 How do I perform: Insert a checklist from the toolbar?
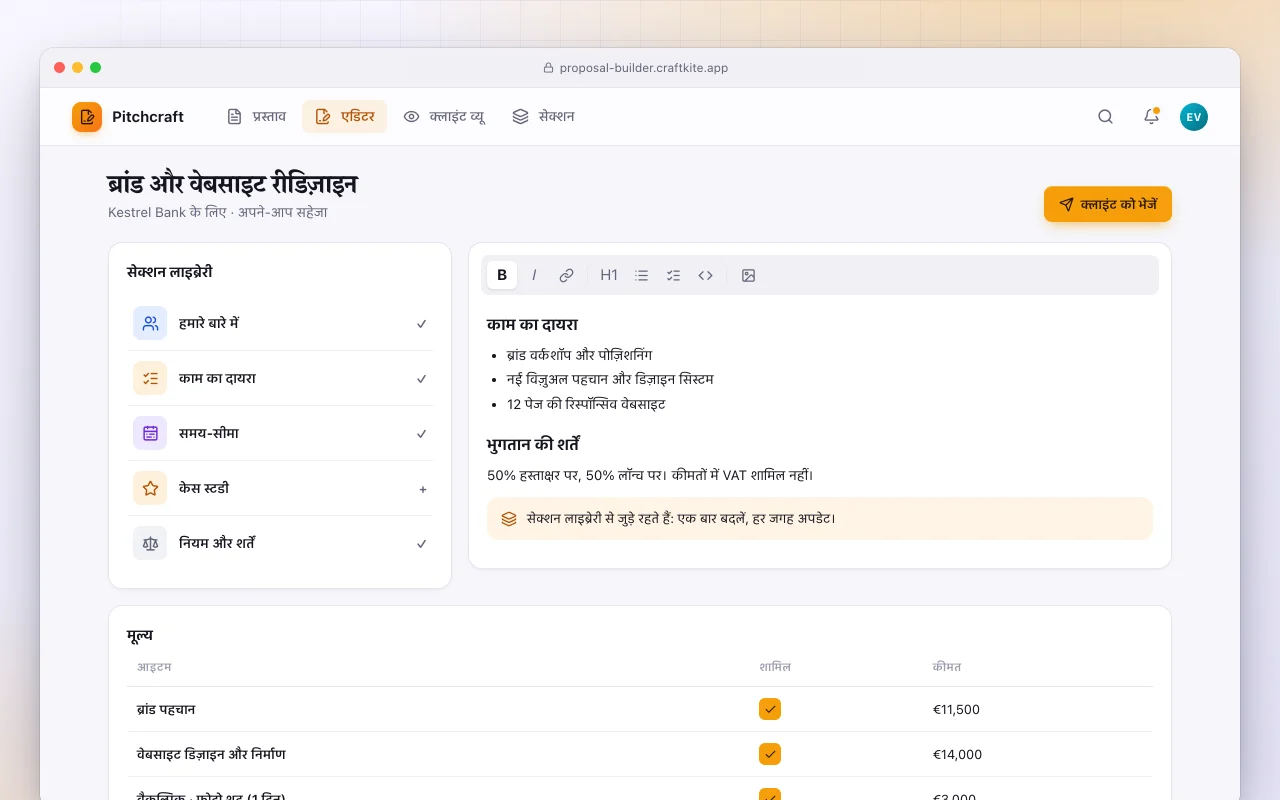tap(674, 275)
